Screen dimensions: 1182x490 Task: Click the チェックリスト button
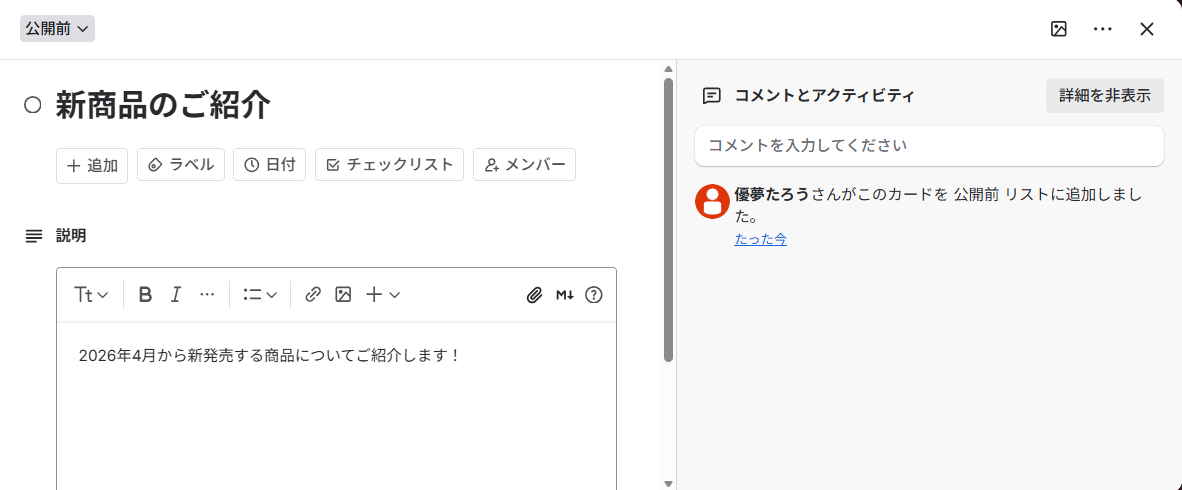389,165
